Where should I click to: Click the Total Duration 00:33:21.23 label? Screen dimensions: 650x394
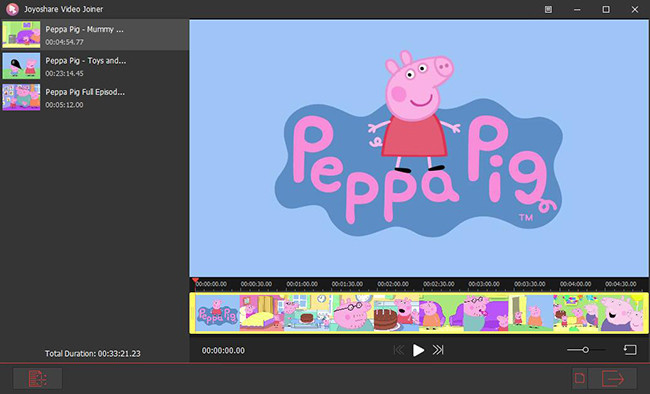tap(92, 354)
